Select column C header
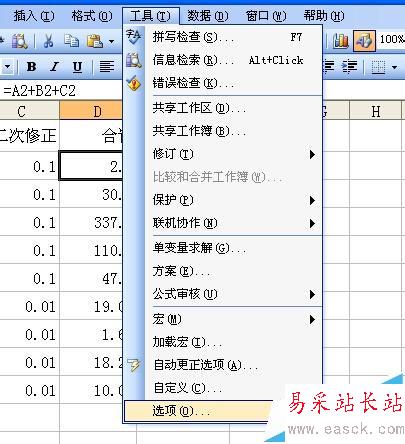 click(x=29, y=111)
